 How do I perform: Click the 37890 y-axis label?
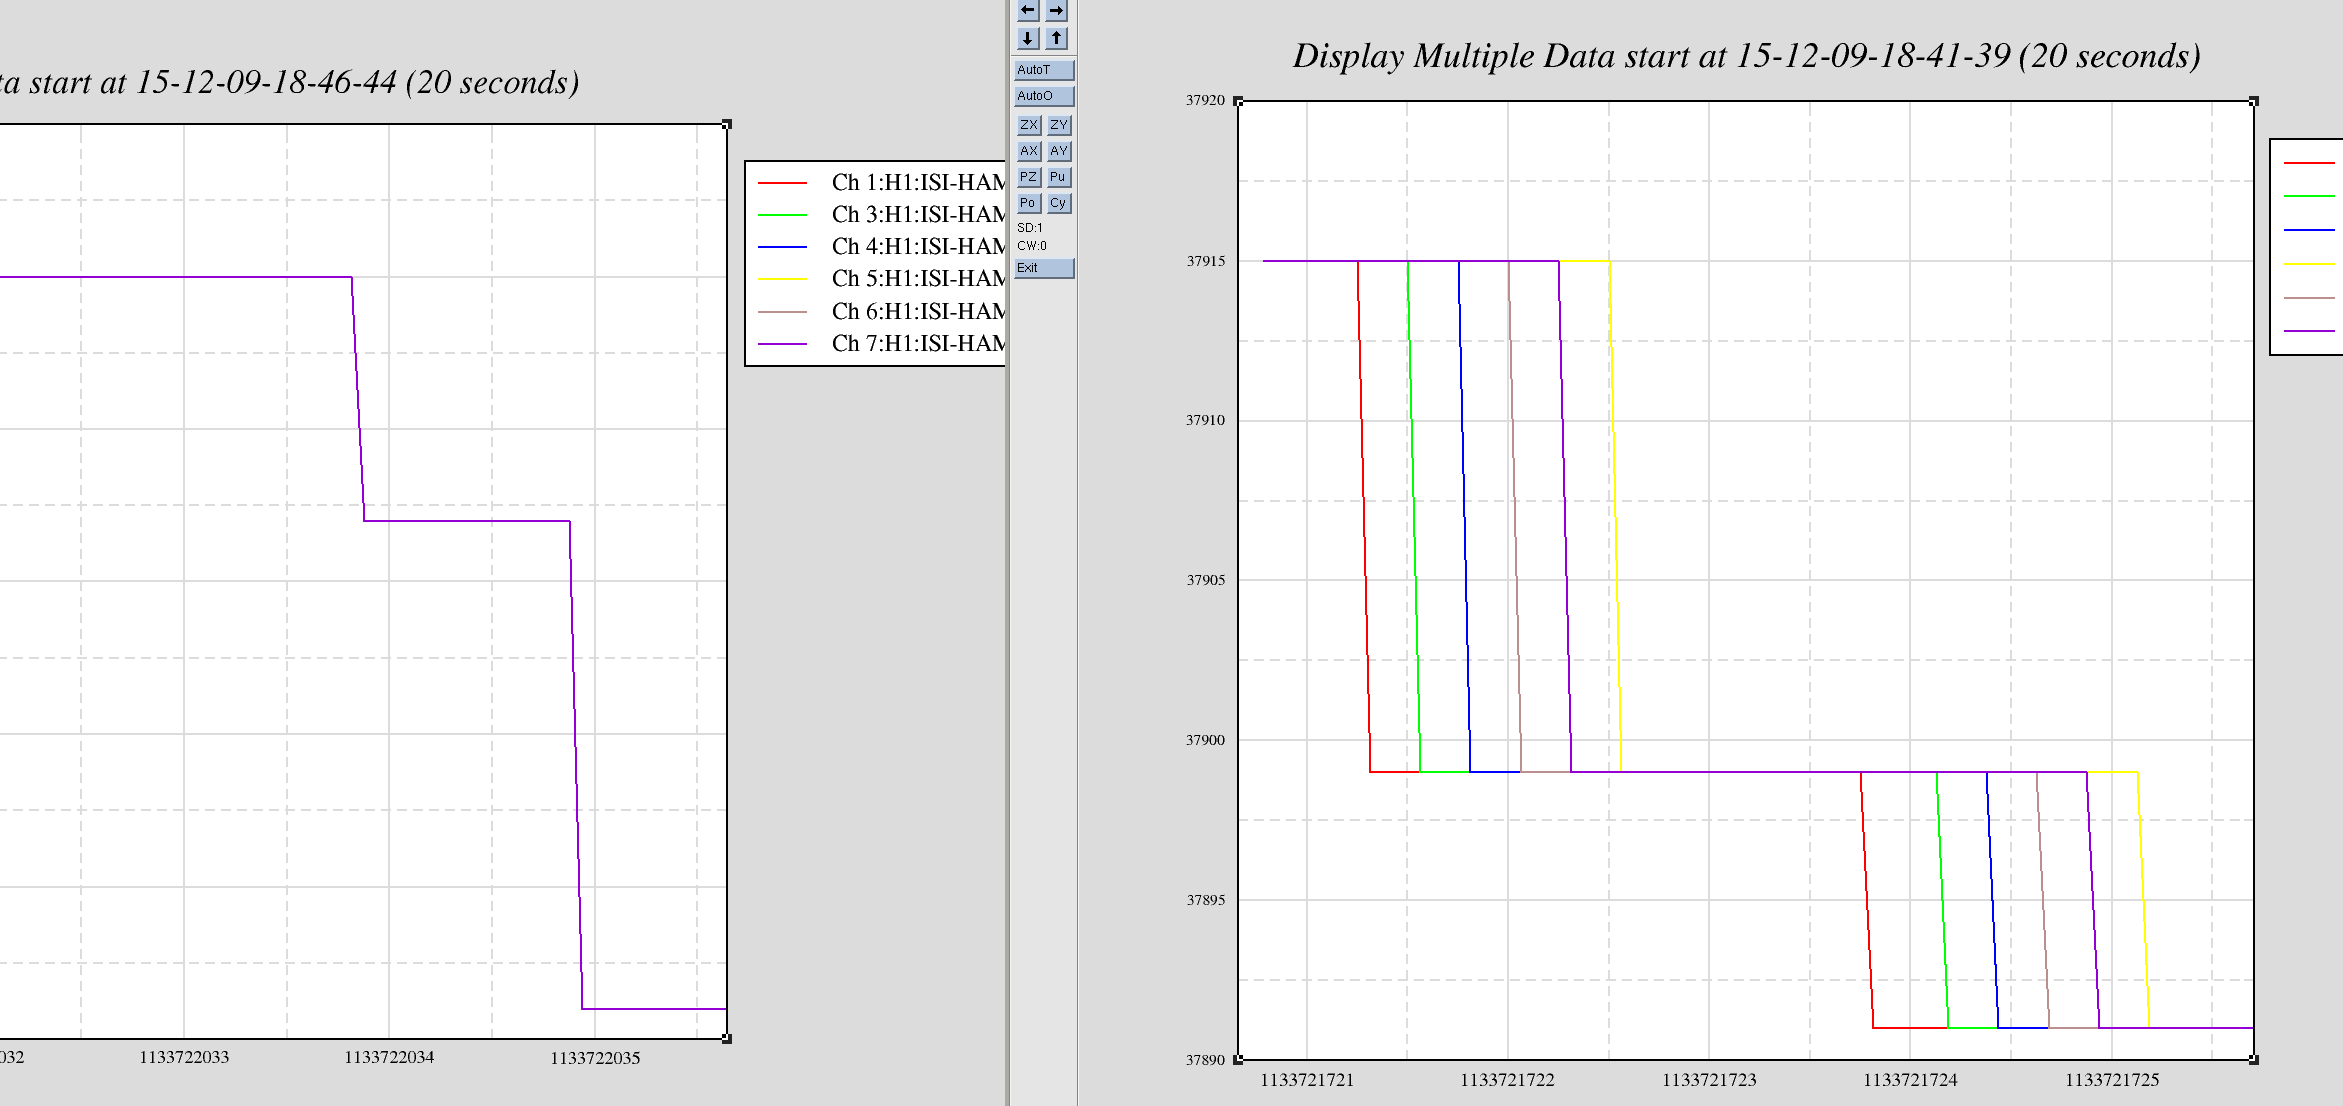pos(1205,1060)
